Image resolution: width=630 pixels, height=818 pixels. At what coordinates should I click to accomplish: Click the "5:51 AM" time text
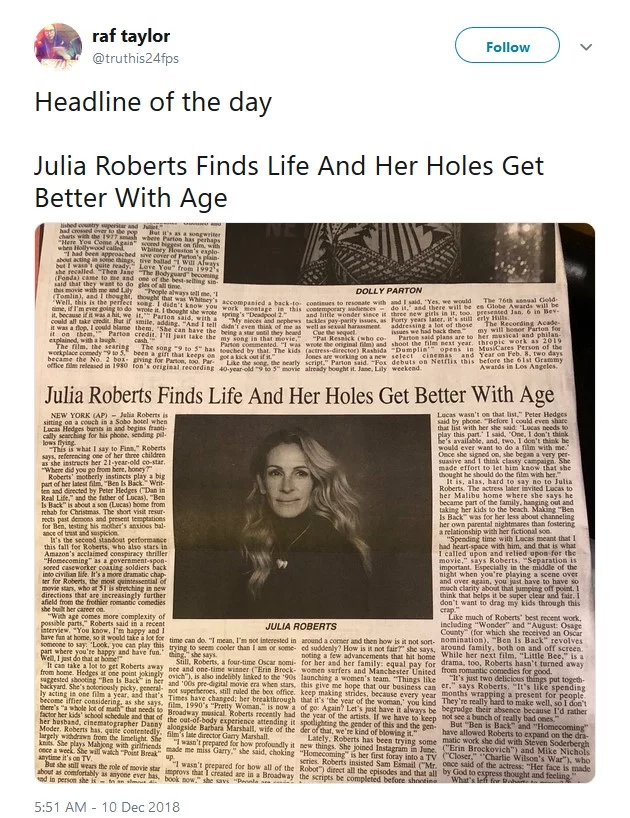[x=60, y=807]
